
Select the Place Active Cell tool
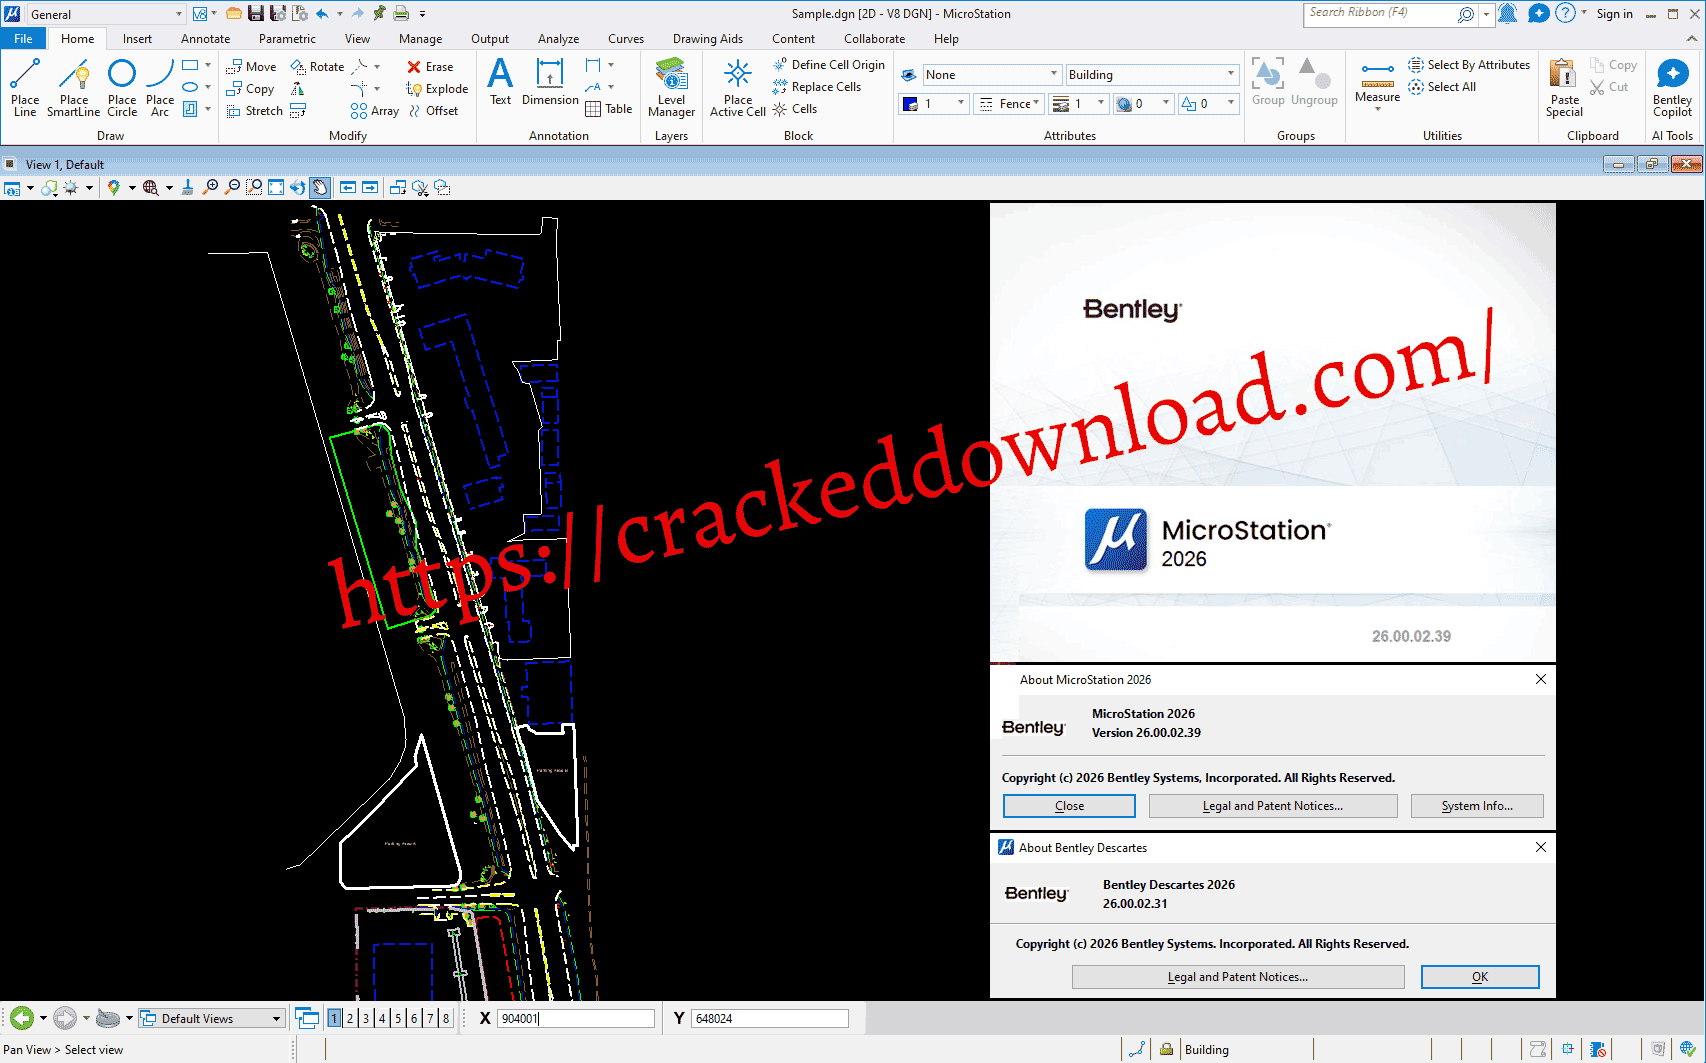738,88
